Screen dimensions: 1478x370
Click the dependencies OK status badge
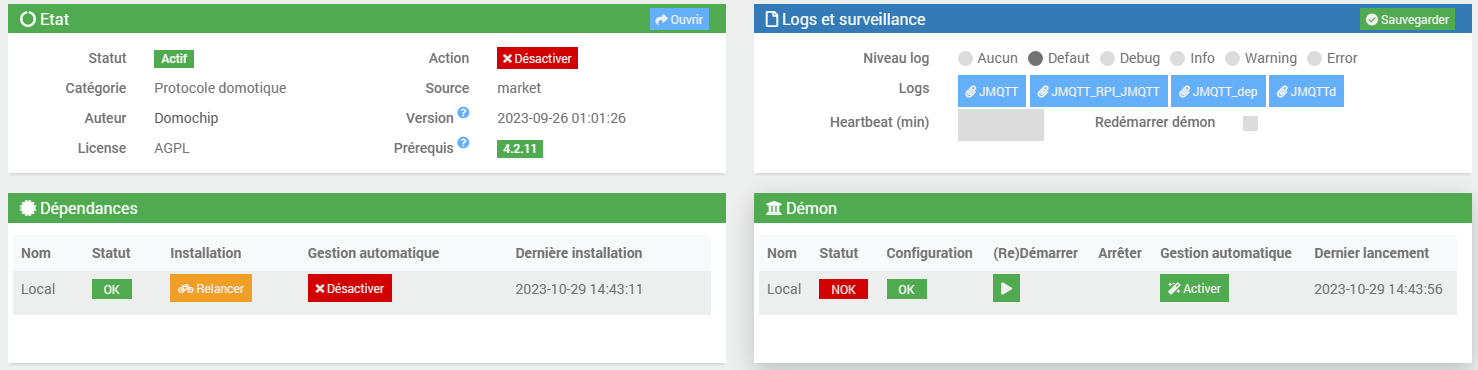click(x=112, y=289)
